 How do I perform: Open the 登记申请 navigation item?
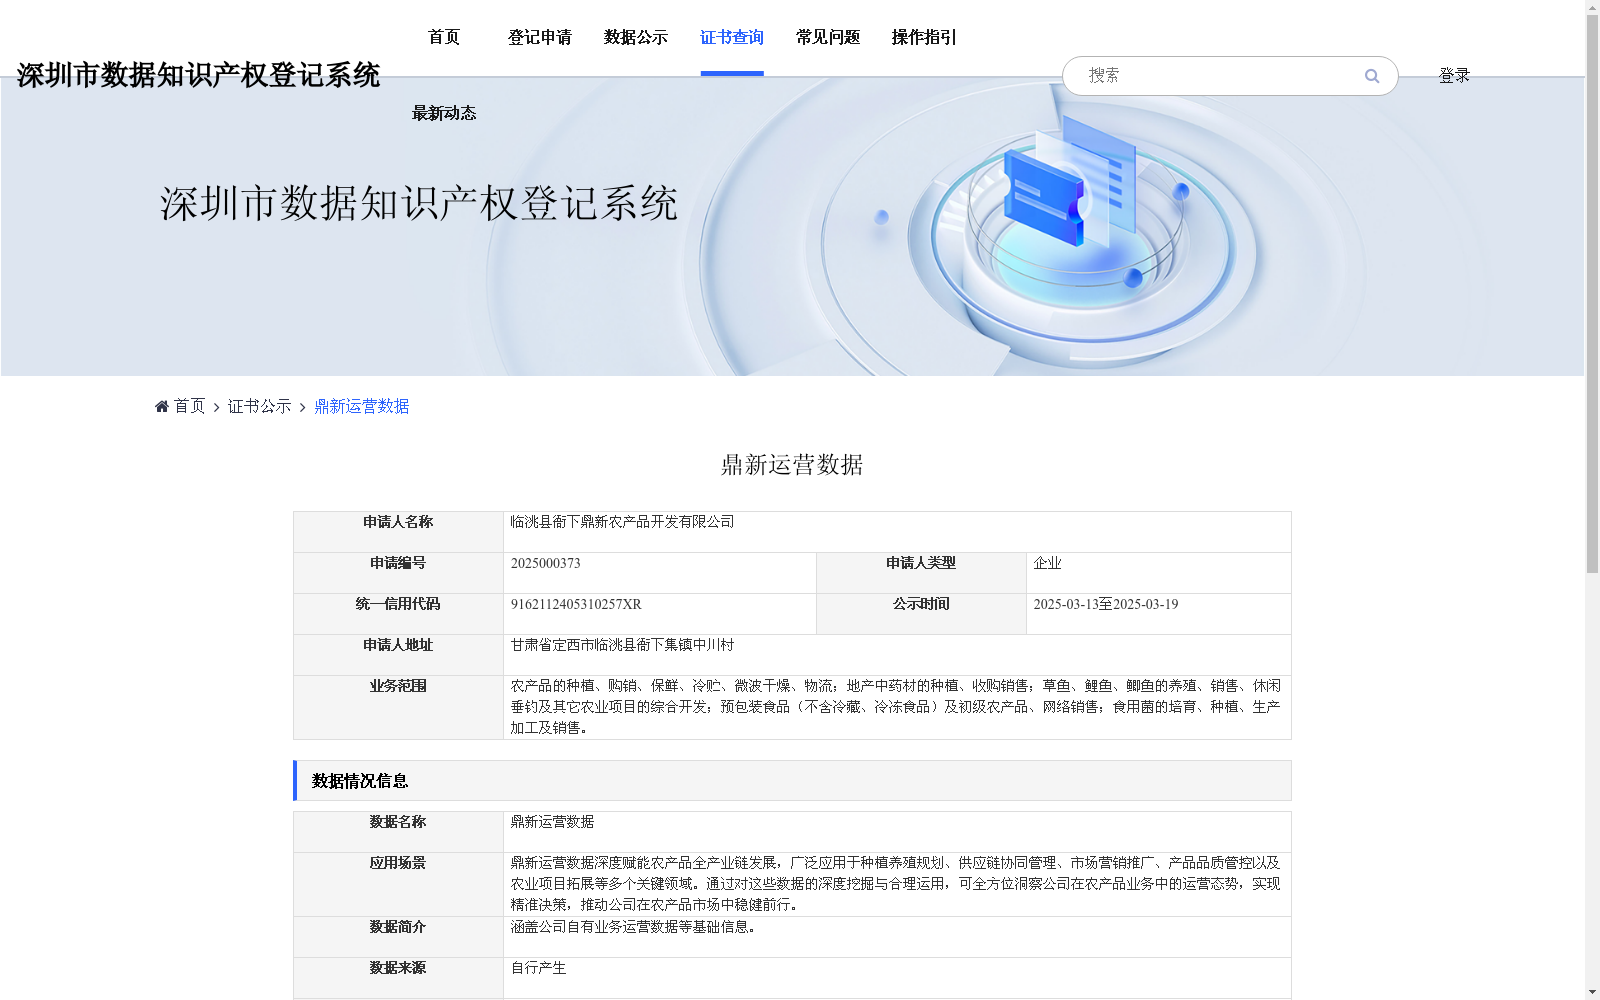tap(540, 37)
